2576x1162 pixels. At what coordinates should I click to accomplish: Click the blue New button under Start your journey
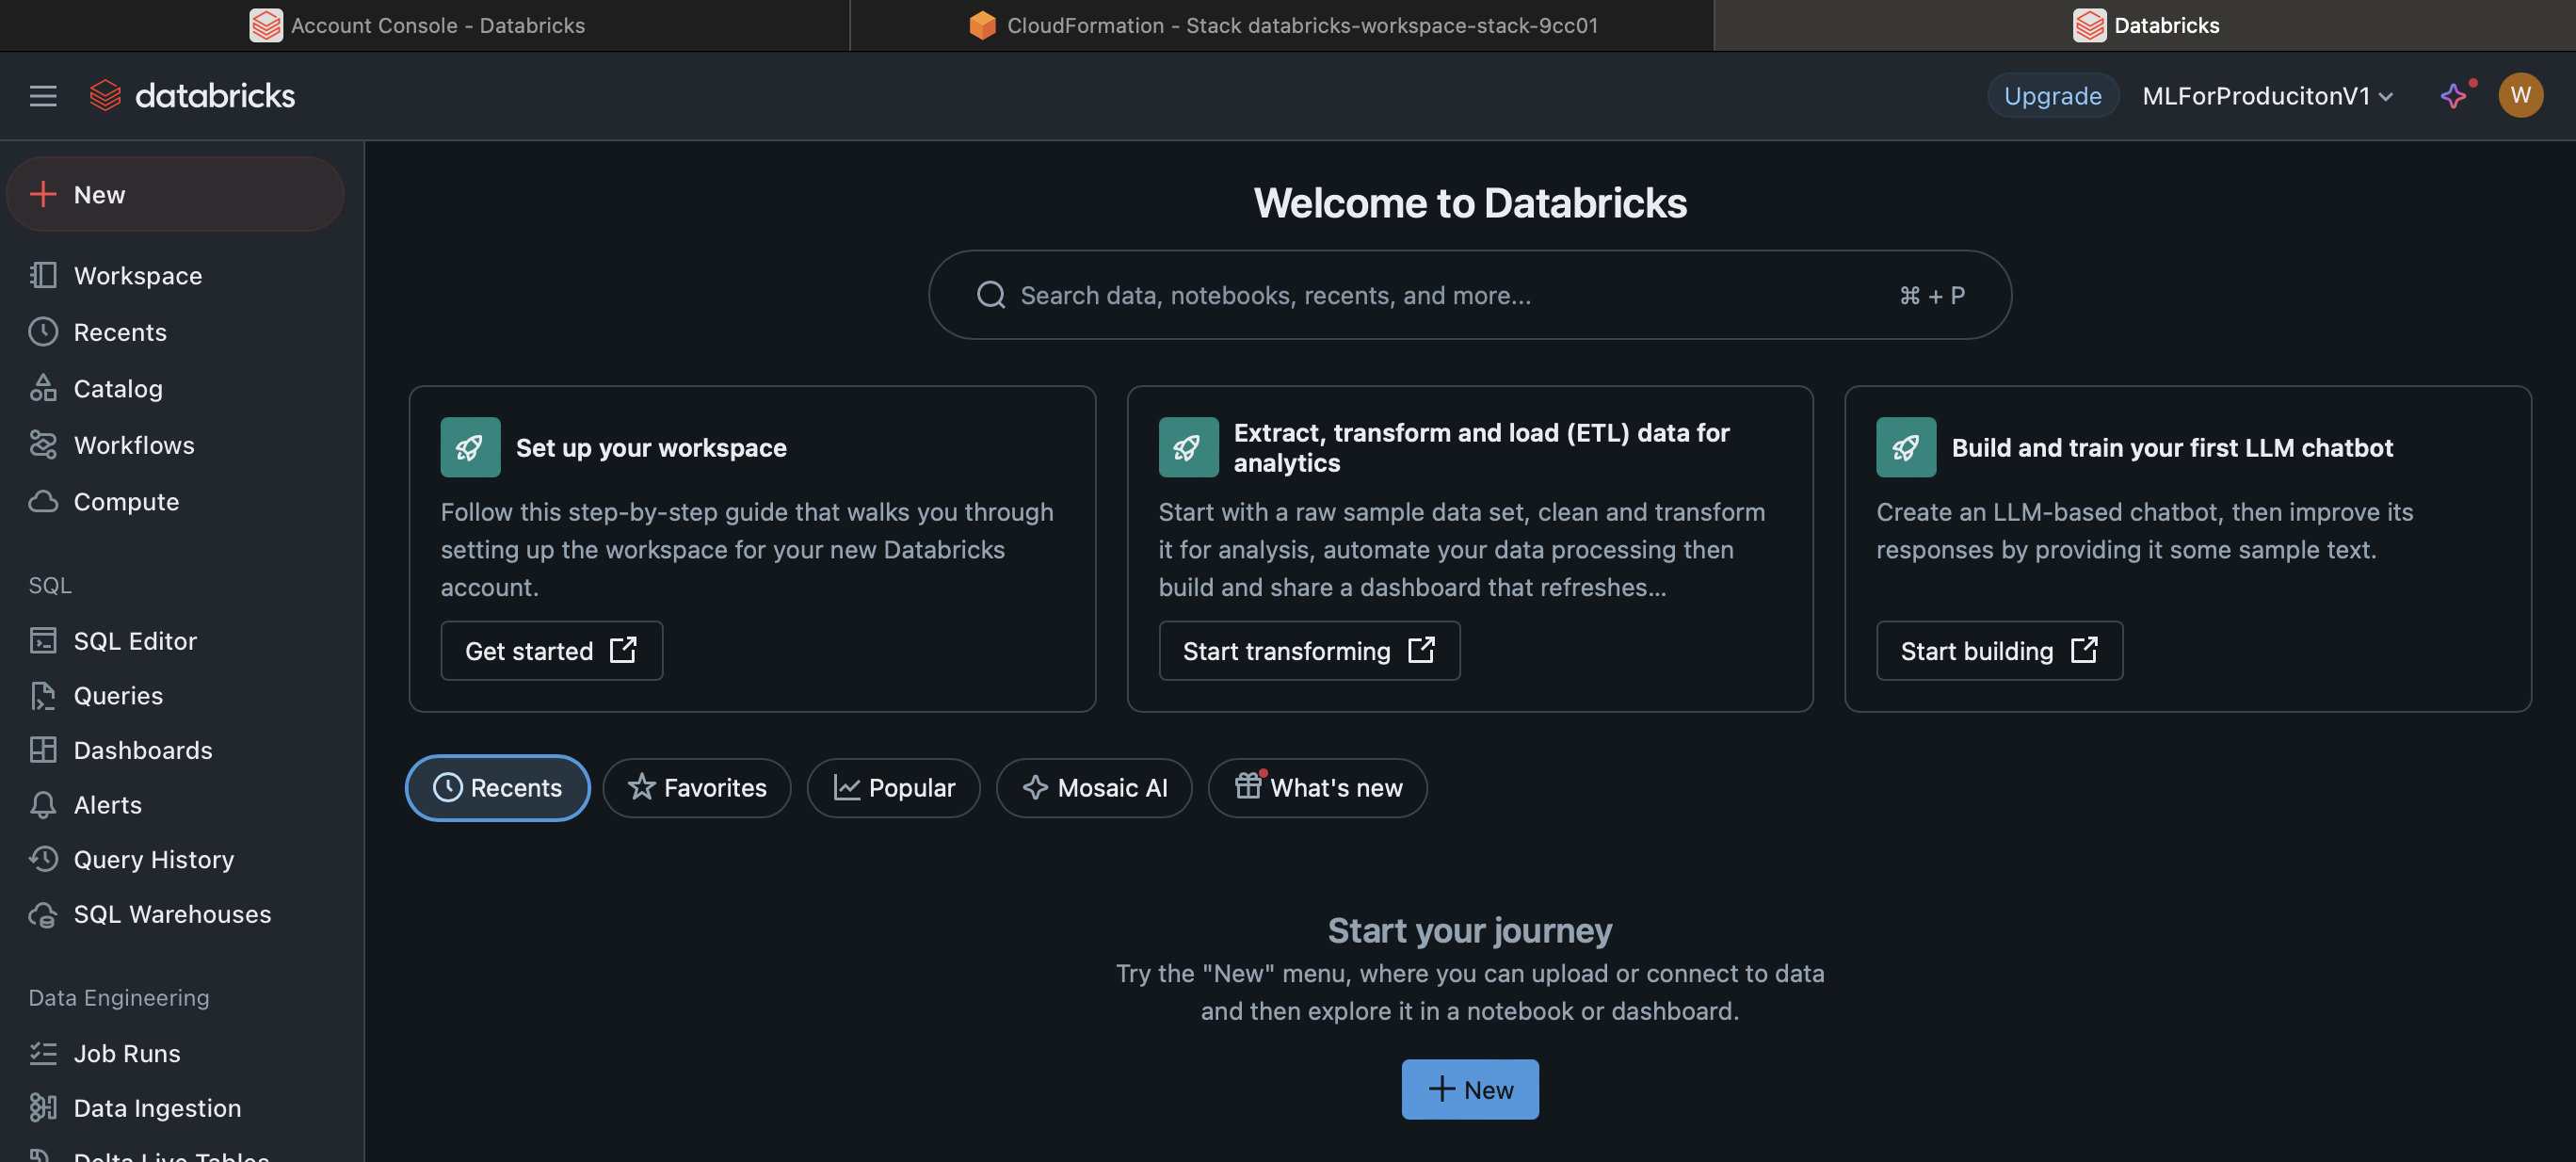click(x=1470, y=1090)
